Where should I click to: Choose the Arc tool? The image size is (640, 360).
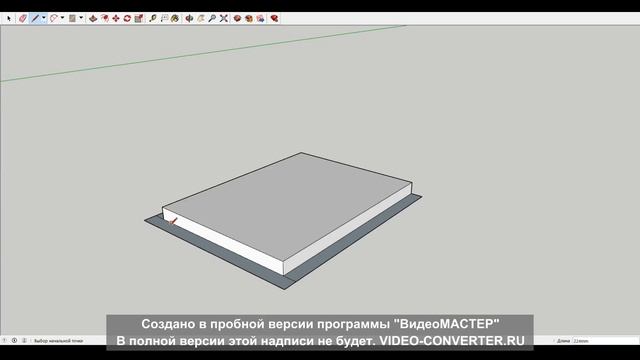(53, 18)
